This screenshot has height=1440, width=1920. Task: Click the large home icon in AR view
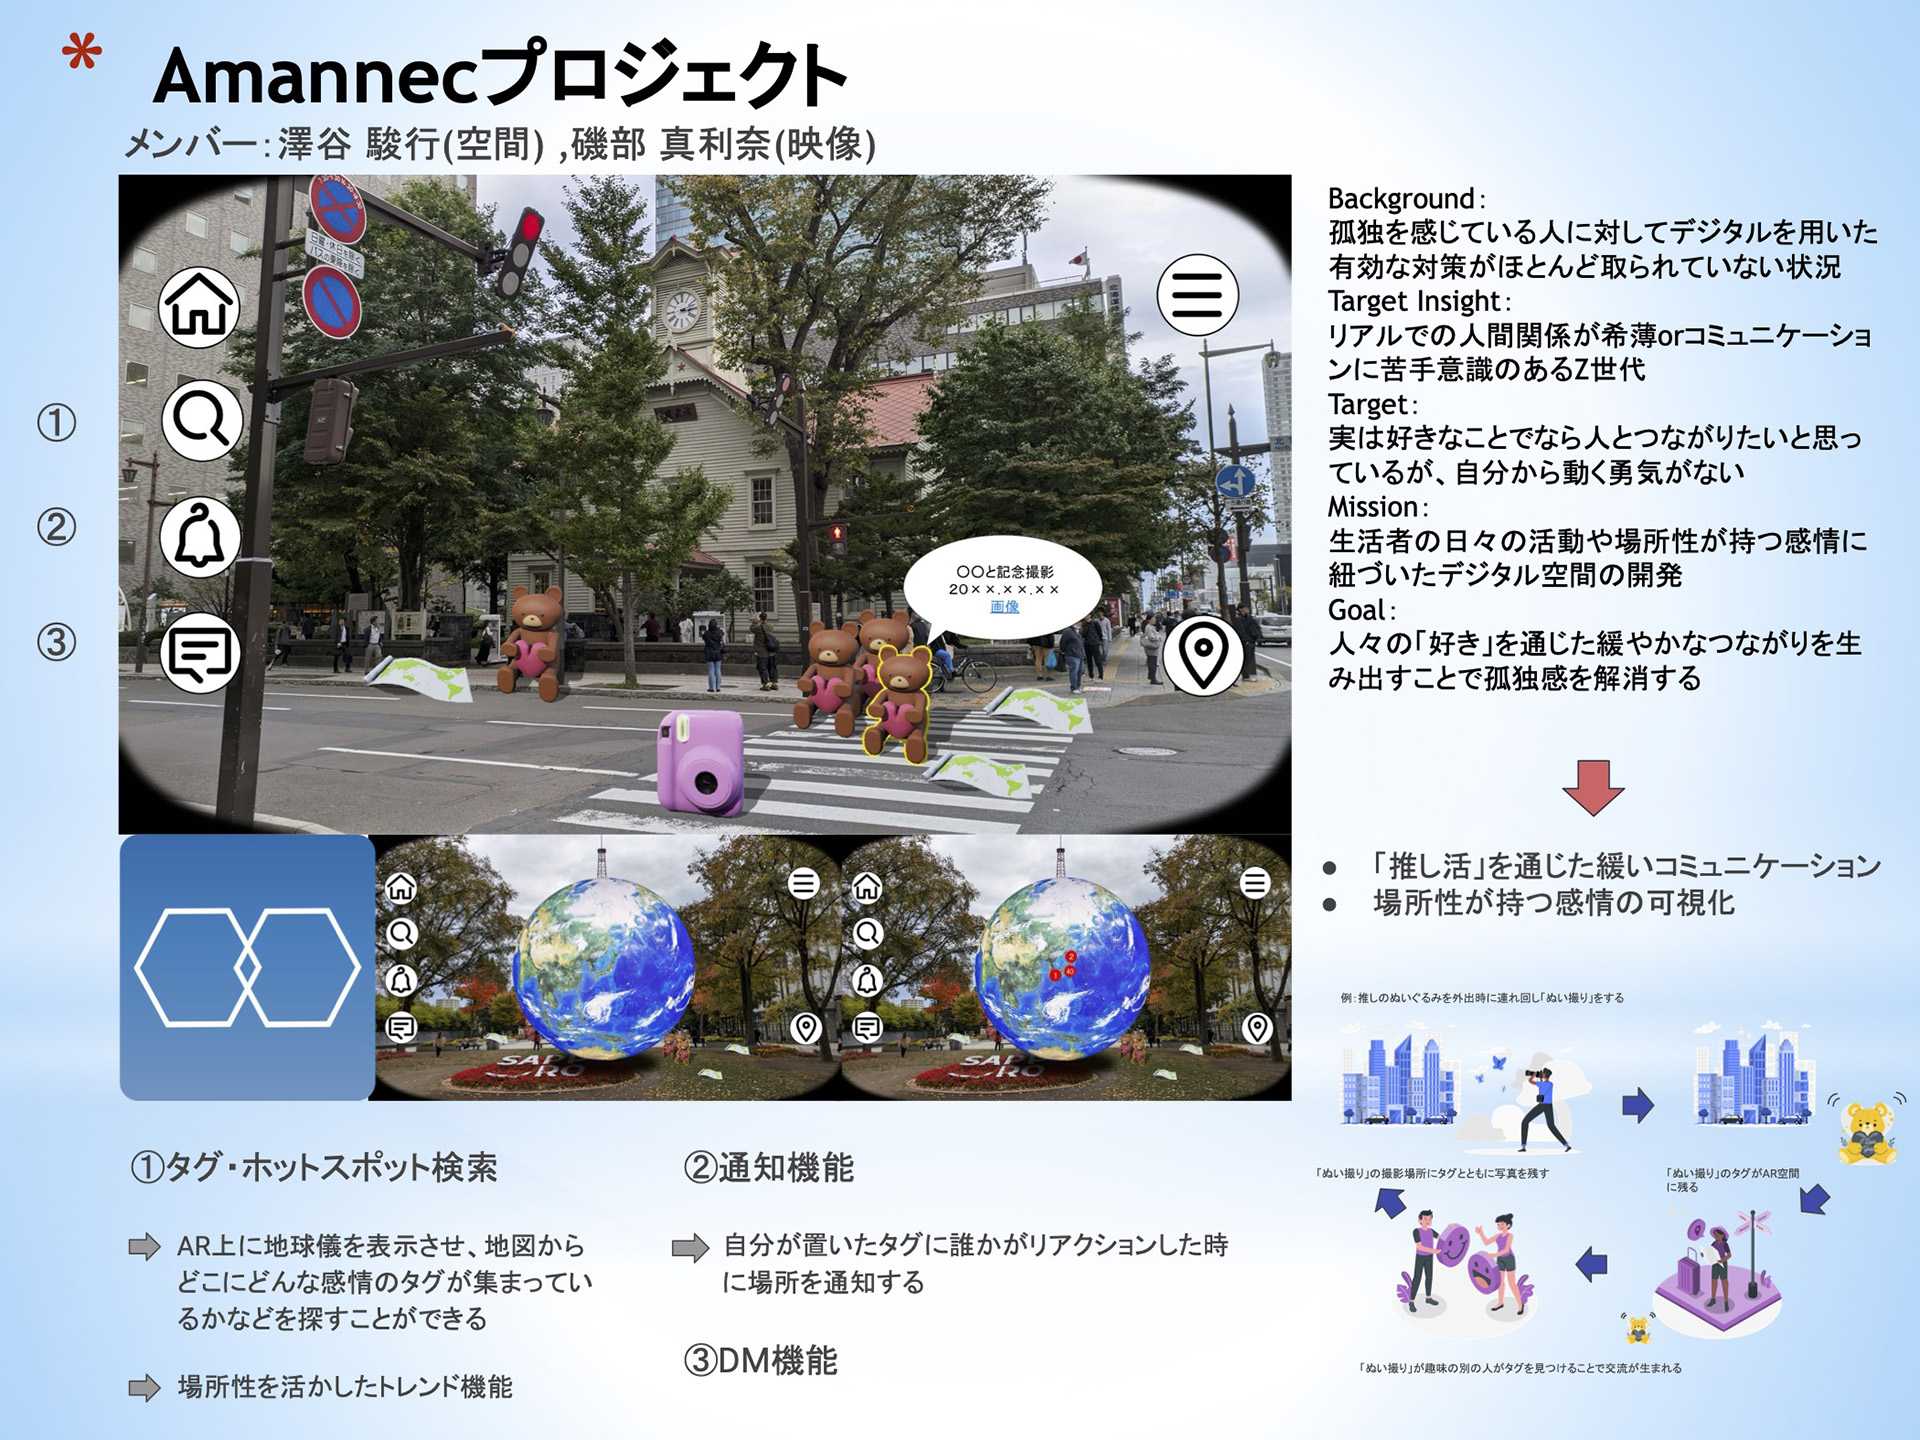click(200, 307)
